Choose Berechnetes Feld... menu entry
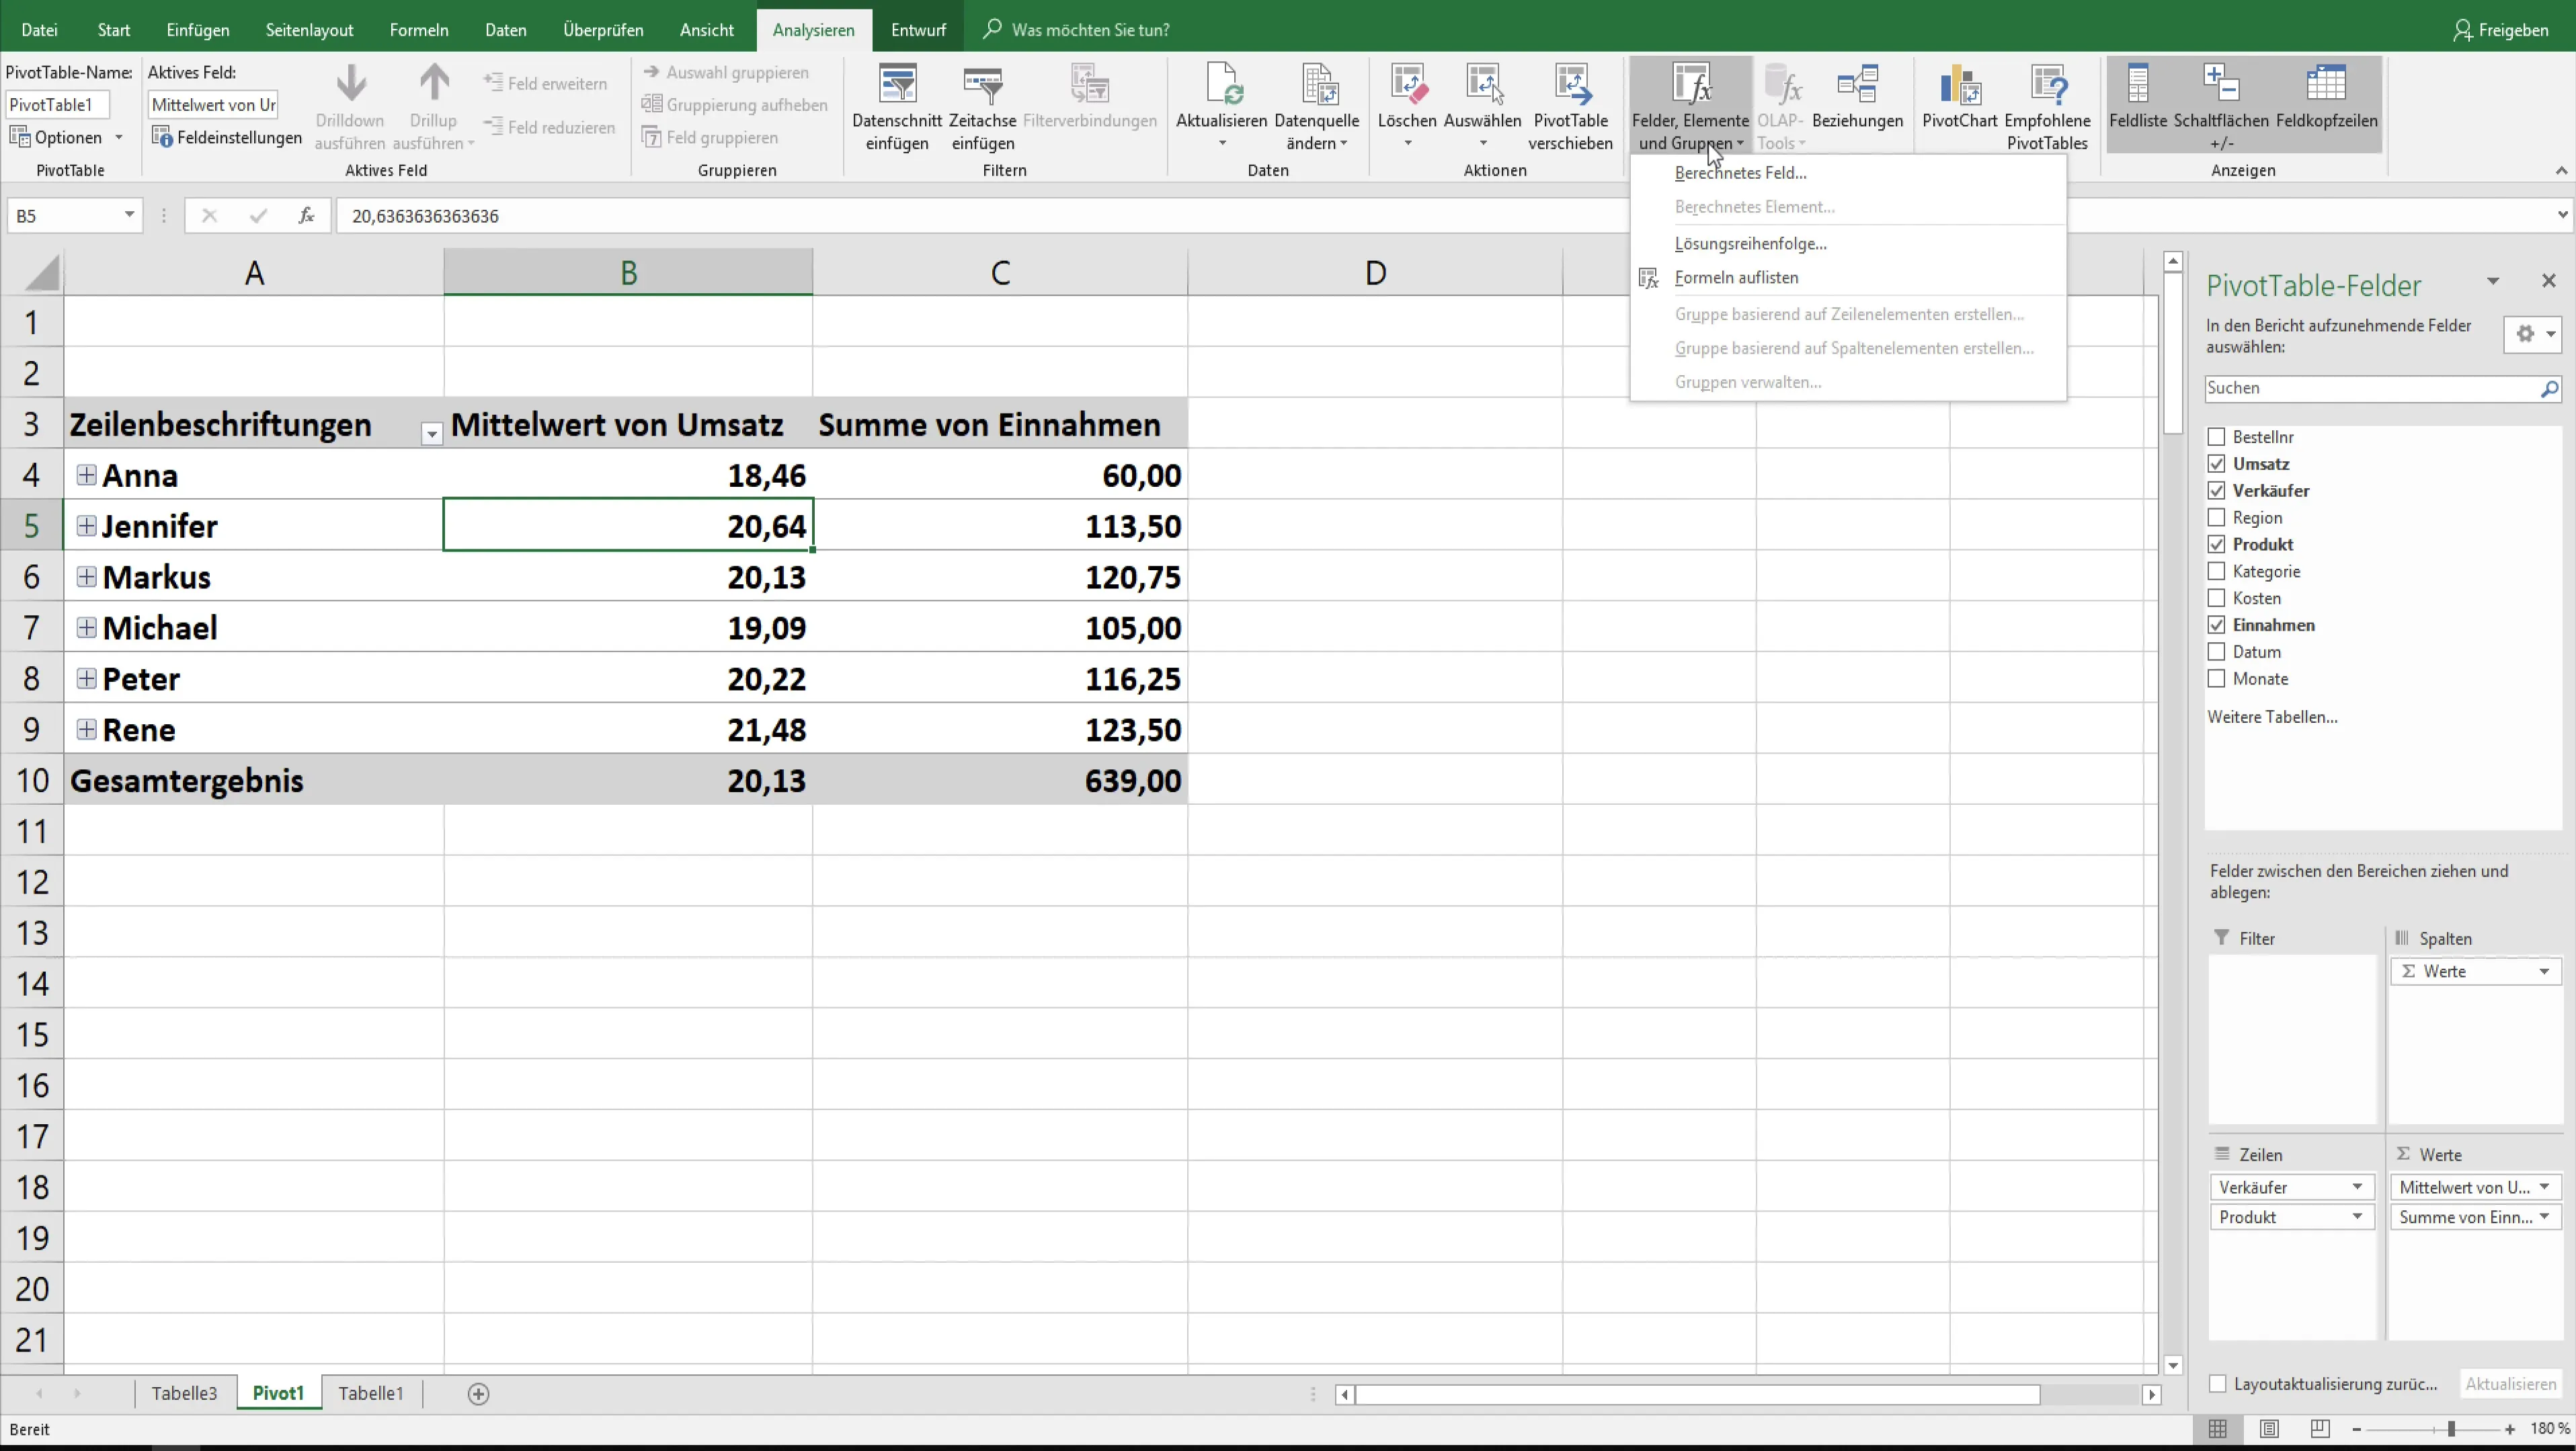Image resolution: width=2576 pixels, height=1451 pixels. tap(1740, 173)
